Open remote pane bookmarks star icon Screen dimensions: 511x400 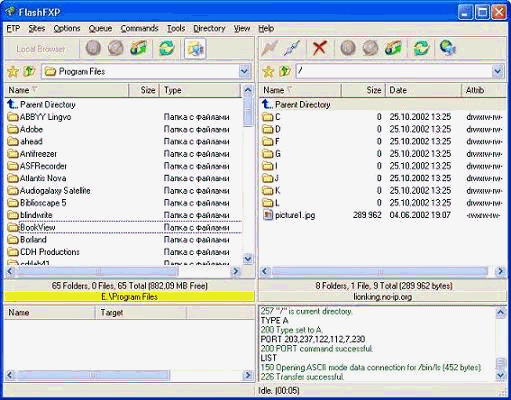268,71
